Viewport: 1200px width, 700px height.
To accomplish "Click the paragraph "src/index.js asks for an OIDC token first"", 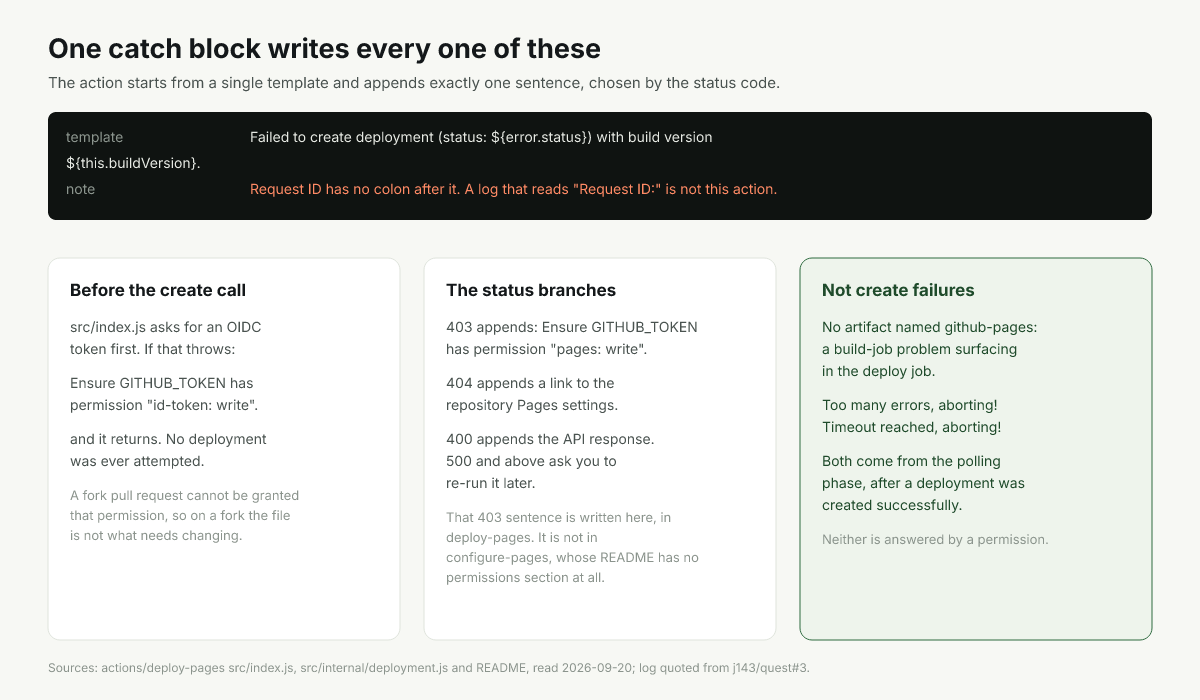I will 166,338.
